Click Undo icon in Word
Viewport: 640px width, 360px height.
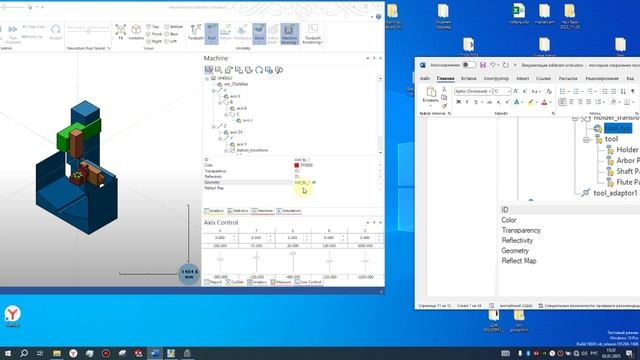click(493, 65)
